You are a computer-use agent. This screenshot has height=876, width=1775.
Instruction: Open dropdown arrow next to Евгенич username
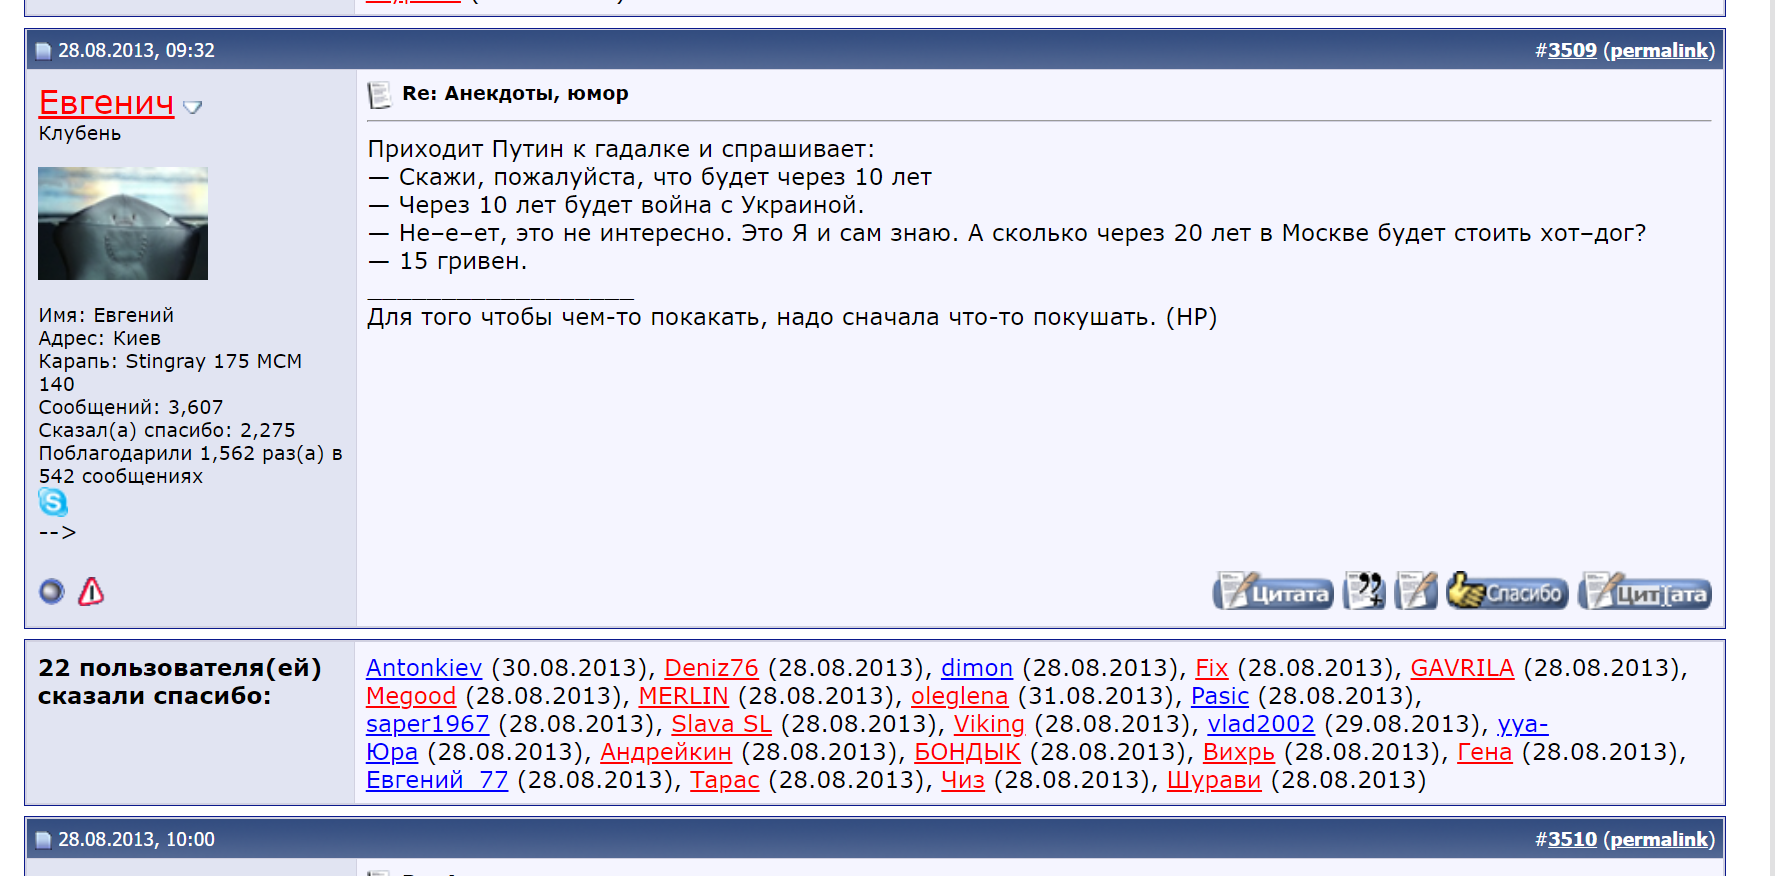193,107
